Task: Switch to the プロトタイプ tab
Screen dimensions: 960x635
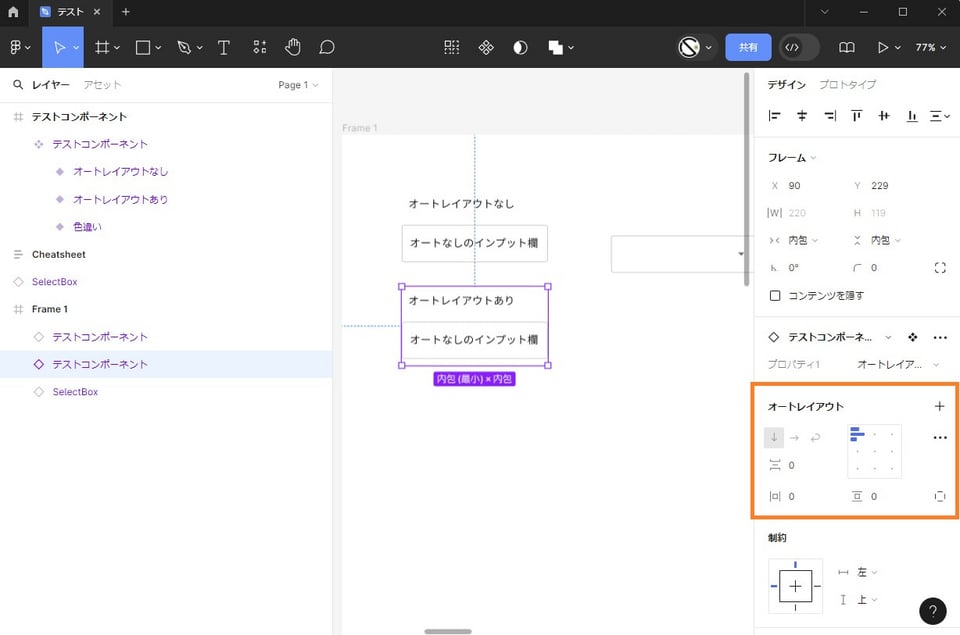Action: [847, 85]
